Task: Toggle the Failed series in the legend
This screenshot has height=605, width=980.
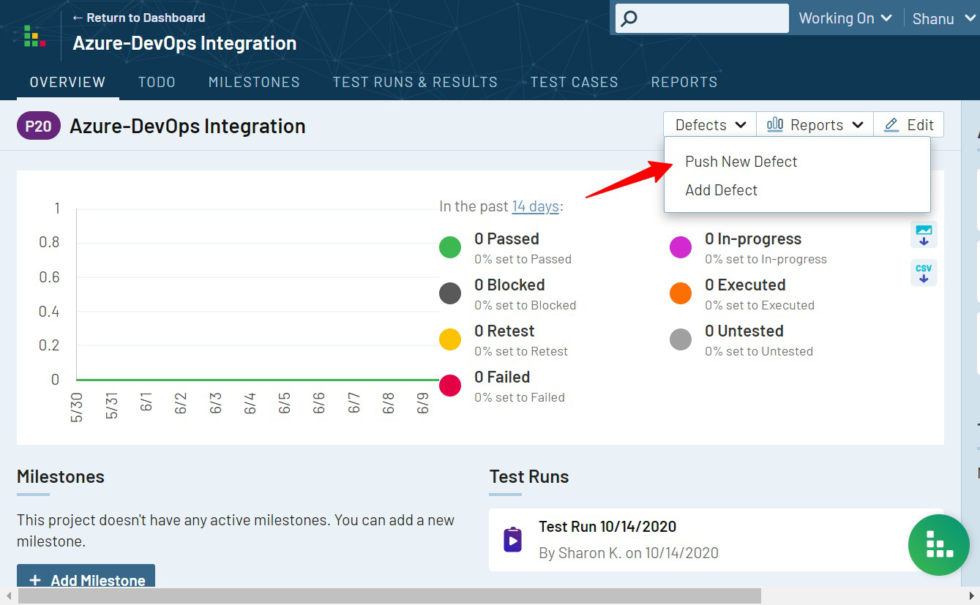Action: [450, 385]
